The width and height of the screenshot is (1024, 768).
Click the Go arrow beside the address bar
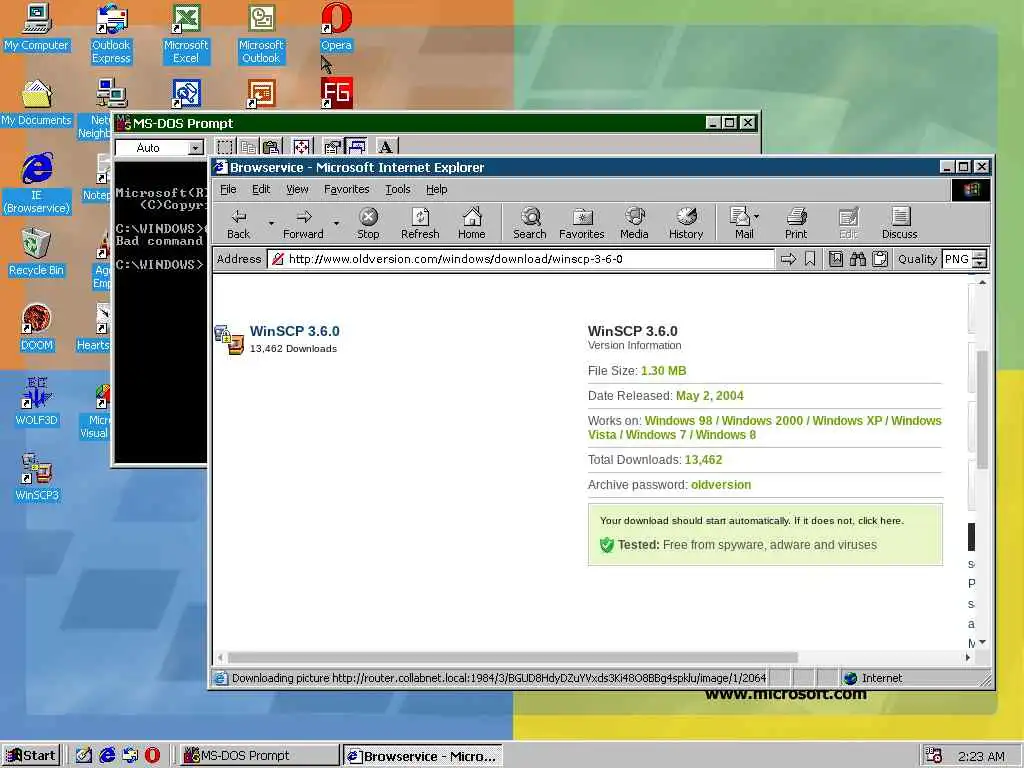[788, 259]
